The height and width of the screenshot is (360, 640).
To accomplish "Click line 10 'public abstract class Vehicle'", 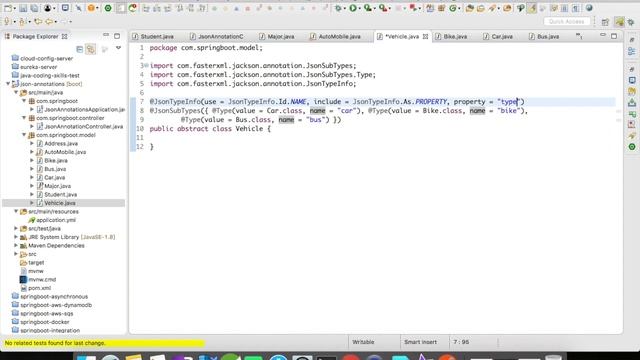I will tap(210, 129).
